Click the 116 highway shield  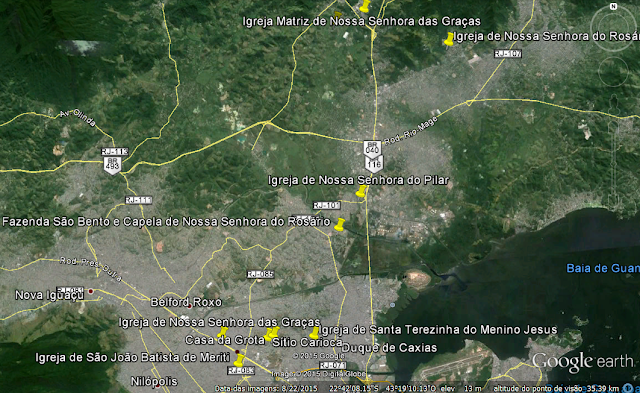pos(374,164)
